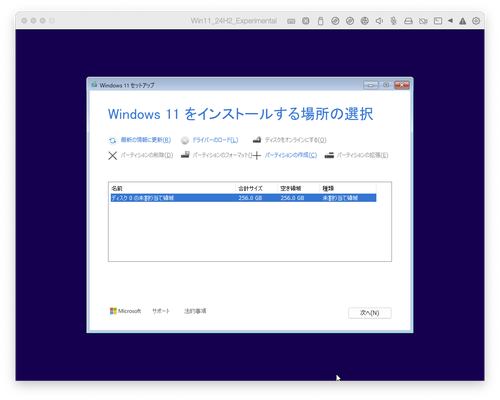500x400 pixels.
Task: Close the Windows 11 セットアップ dialog
Action: pos(402,85)
